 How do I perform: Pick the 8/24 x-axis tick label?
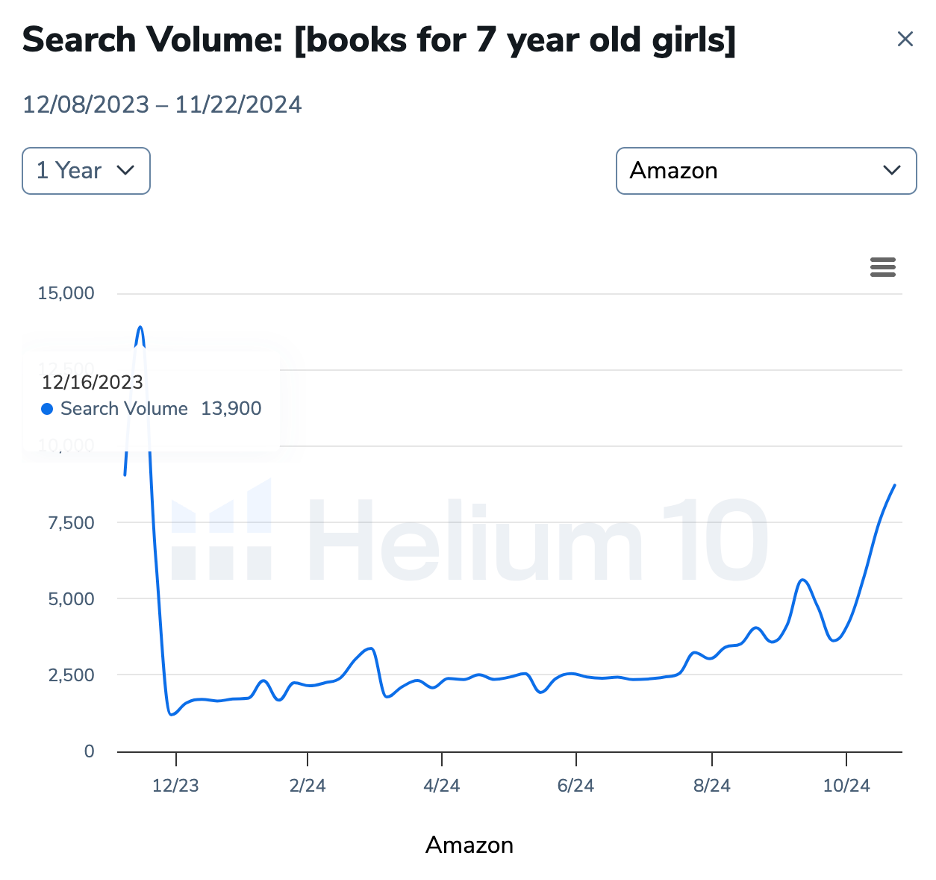pyautogui.click(x=711, y=786)
